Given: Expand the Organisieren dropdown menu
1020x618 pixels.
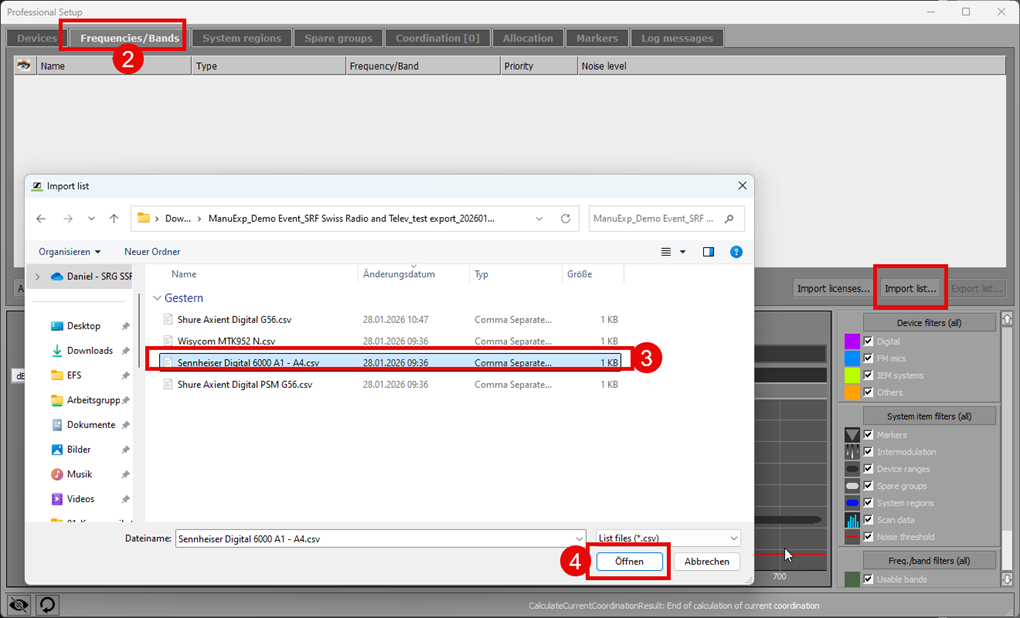Looking at the screenshot, I should [x=69, y=252].
